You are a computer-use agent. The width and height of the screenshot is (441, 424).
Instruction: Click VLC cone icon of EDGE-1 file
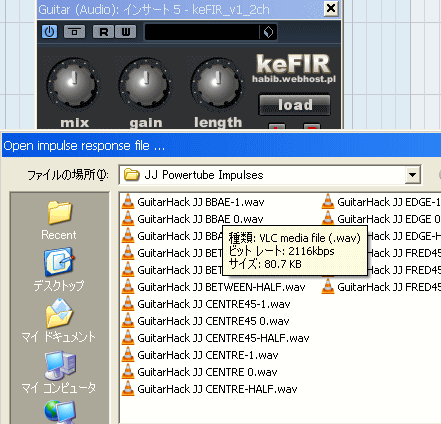click(x=328, y=202)
